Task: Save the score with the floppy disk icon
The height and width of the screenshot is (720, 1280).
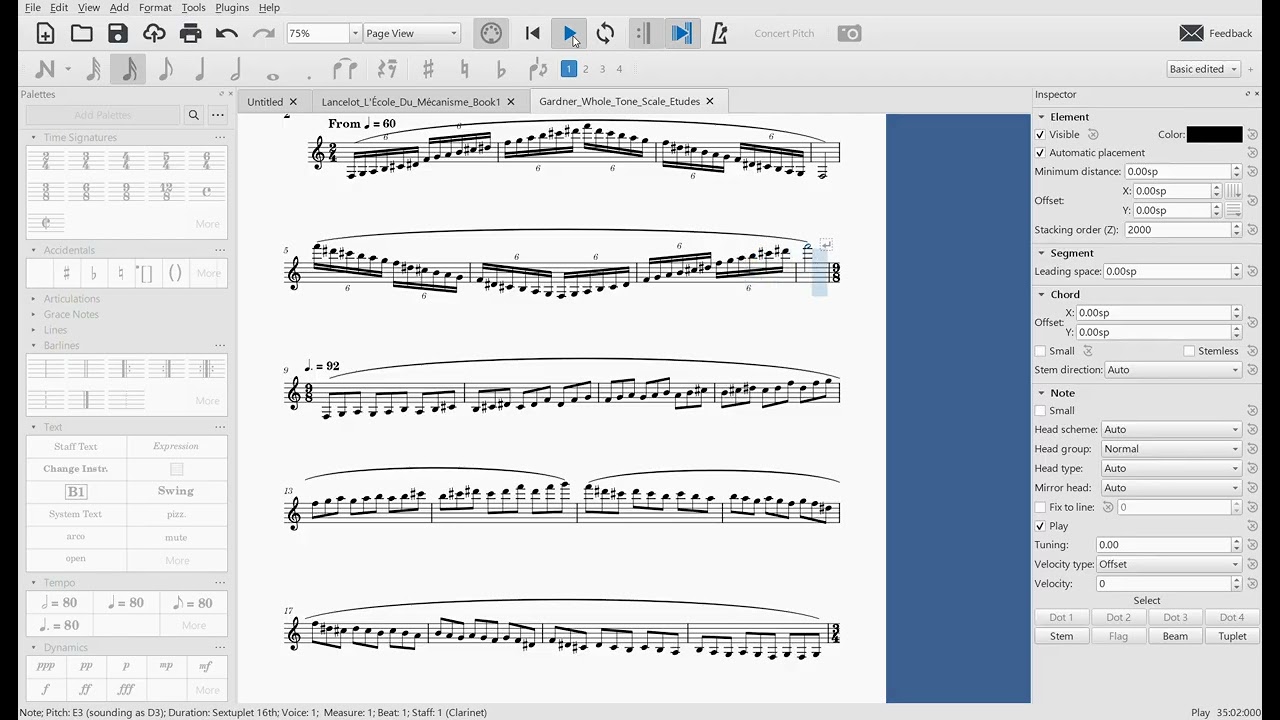Action: 118,33
